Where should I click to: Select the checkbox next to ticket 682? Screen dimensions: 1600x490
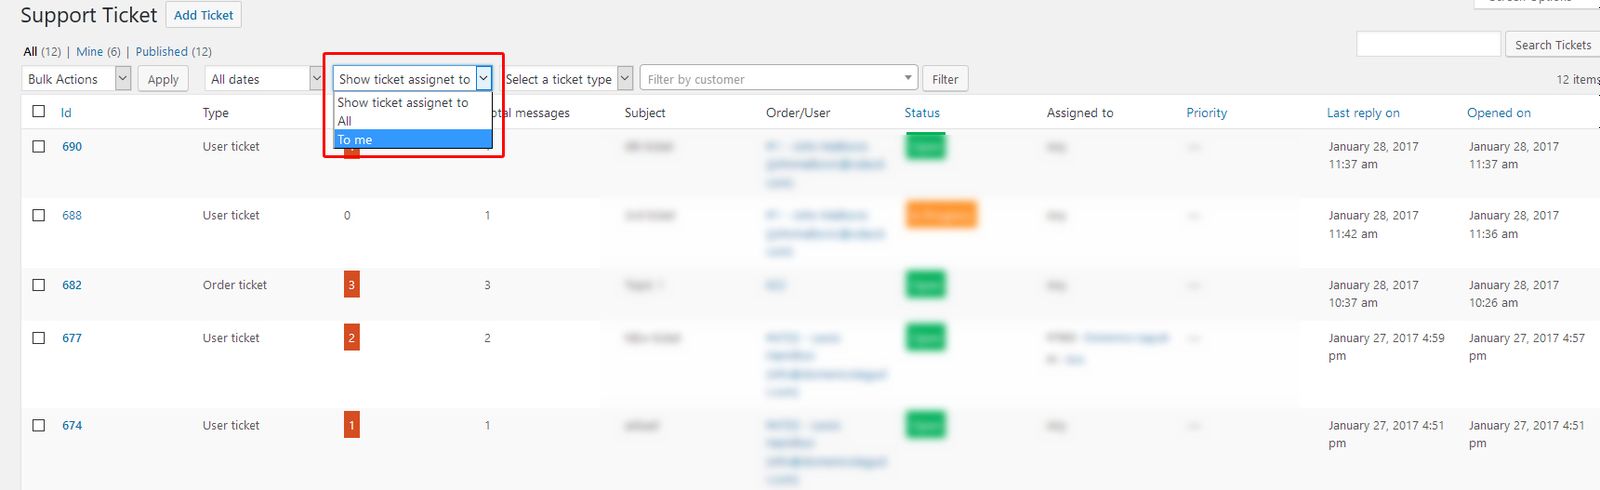pos(39,285)
